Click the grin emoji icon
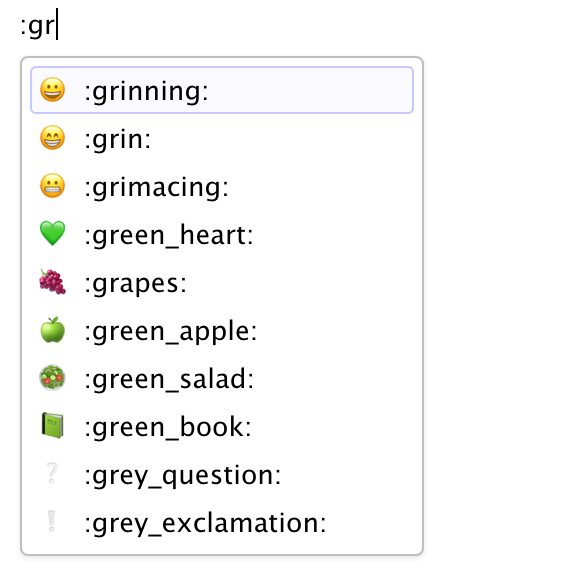Viewport: 584px width, 574px height. (53, 138)
